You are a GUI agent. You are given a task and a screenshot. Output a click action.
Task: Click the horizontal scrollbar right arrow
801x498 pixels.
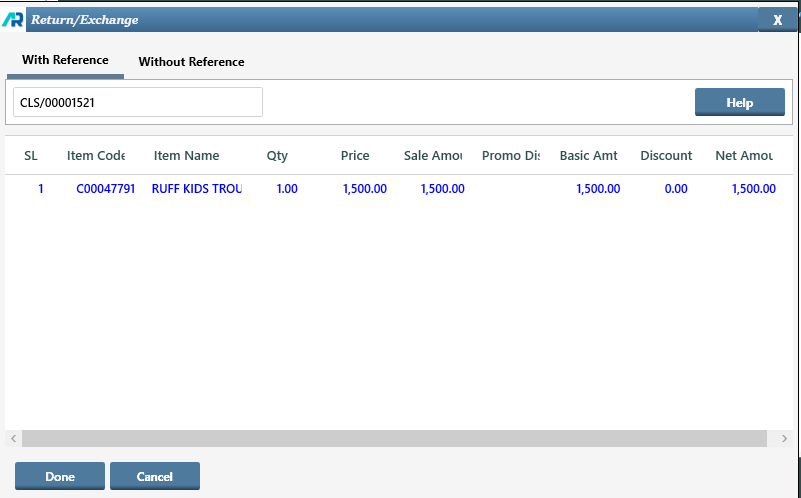[x=784, y=438]
